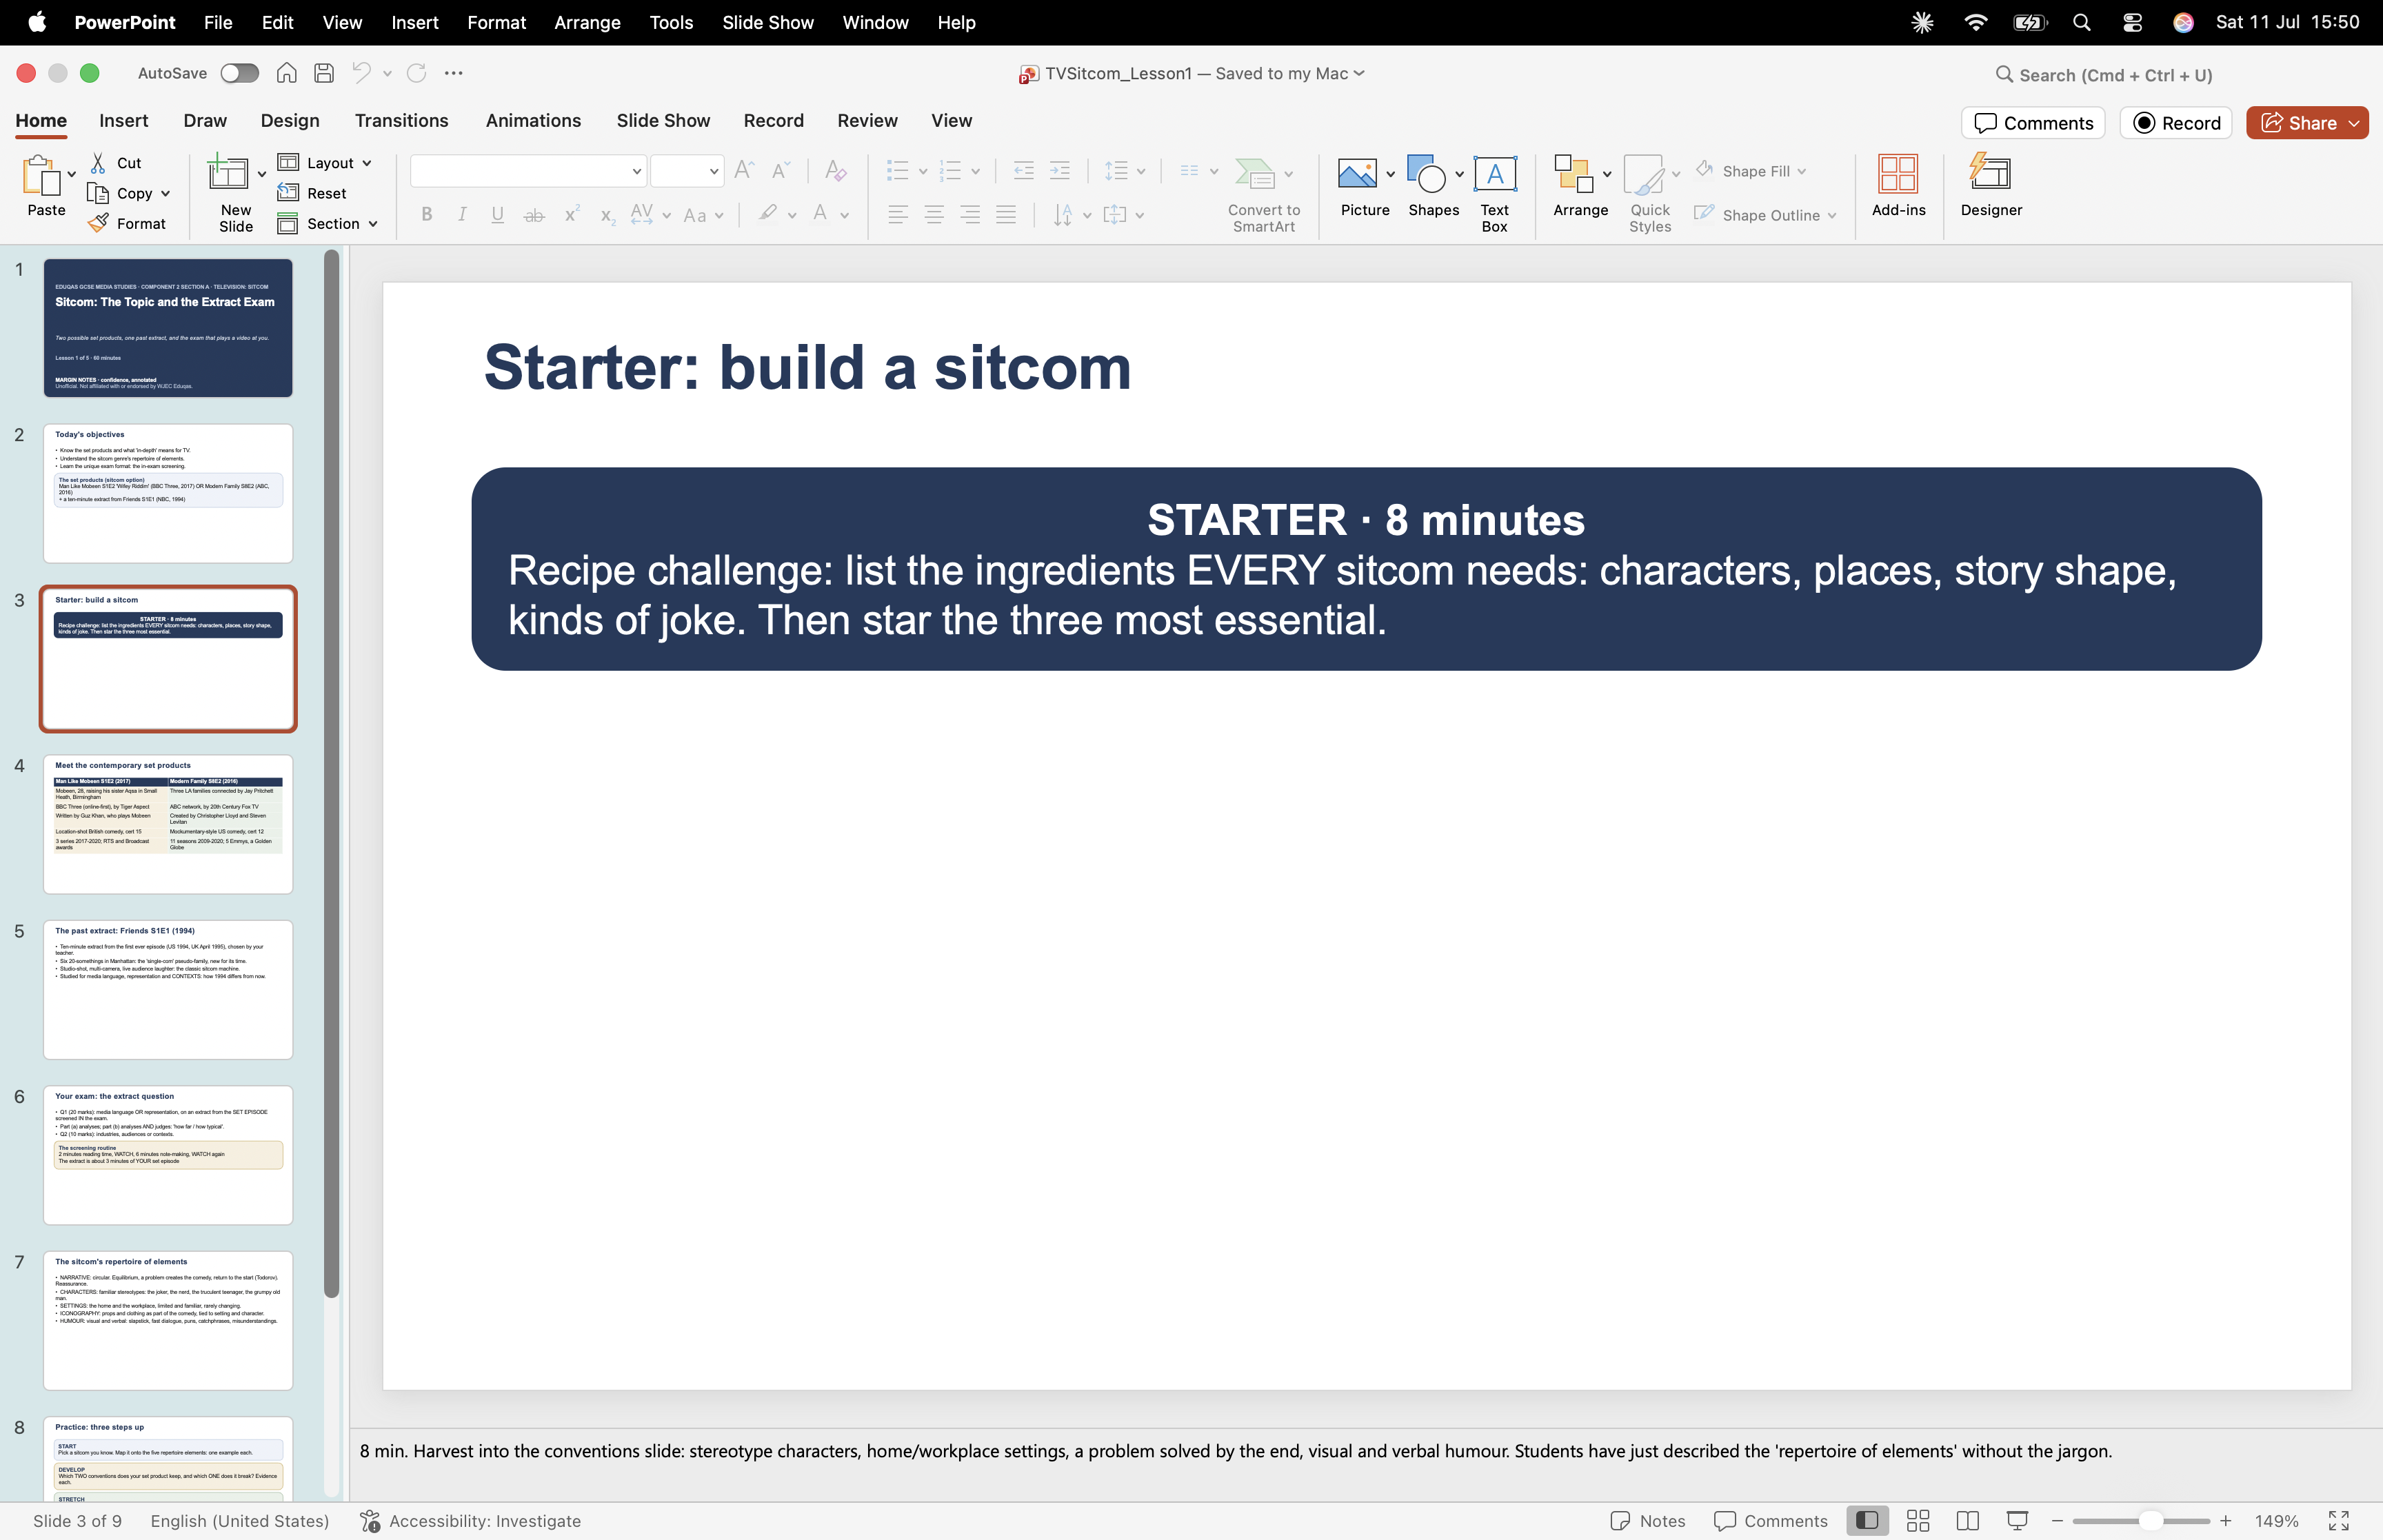Toggle Superscript formatting
The height and width of the screenshot is (1540, 2383).
point(571,214)
